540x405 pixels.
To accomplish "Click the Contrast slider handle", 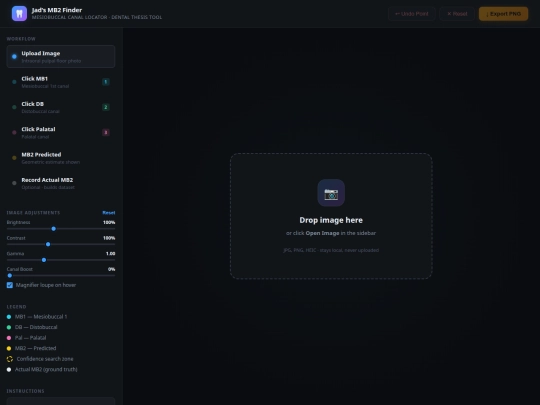I will coord(48,244).
